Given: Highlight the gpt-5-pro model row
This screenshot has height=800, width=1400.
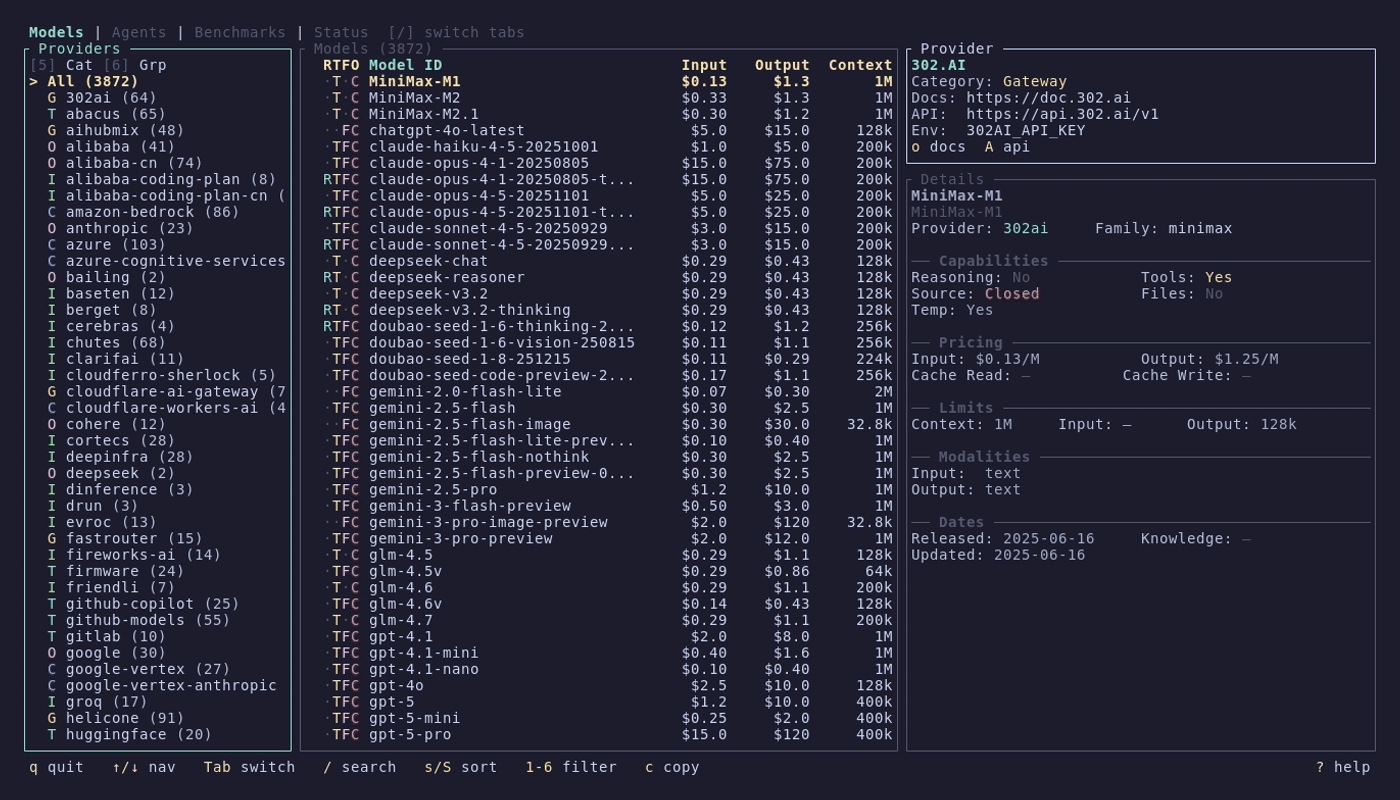Looking at the screenshot, I should [409, 734].
